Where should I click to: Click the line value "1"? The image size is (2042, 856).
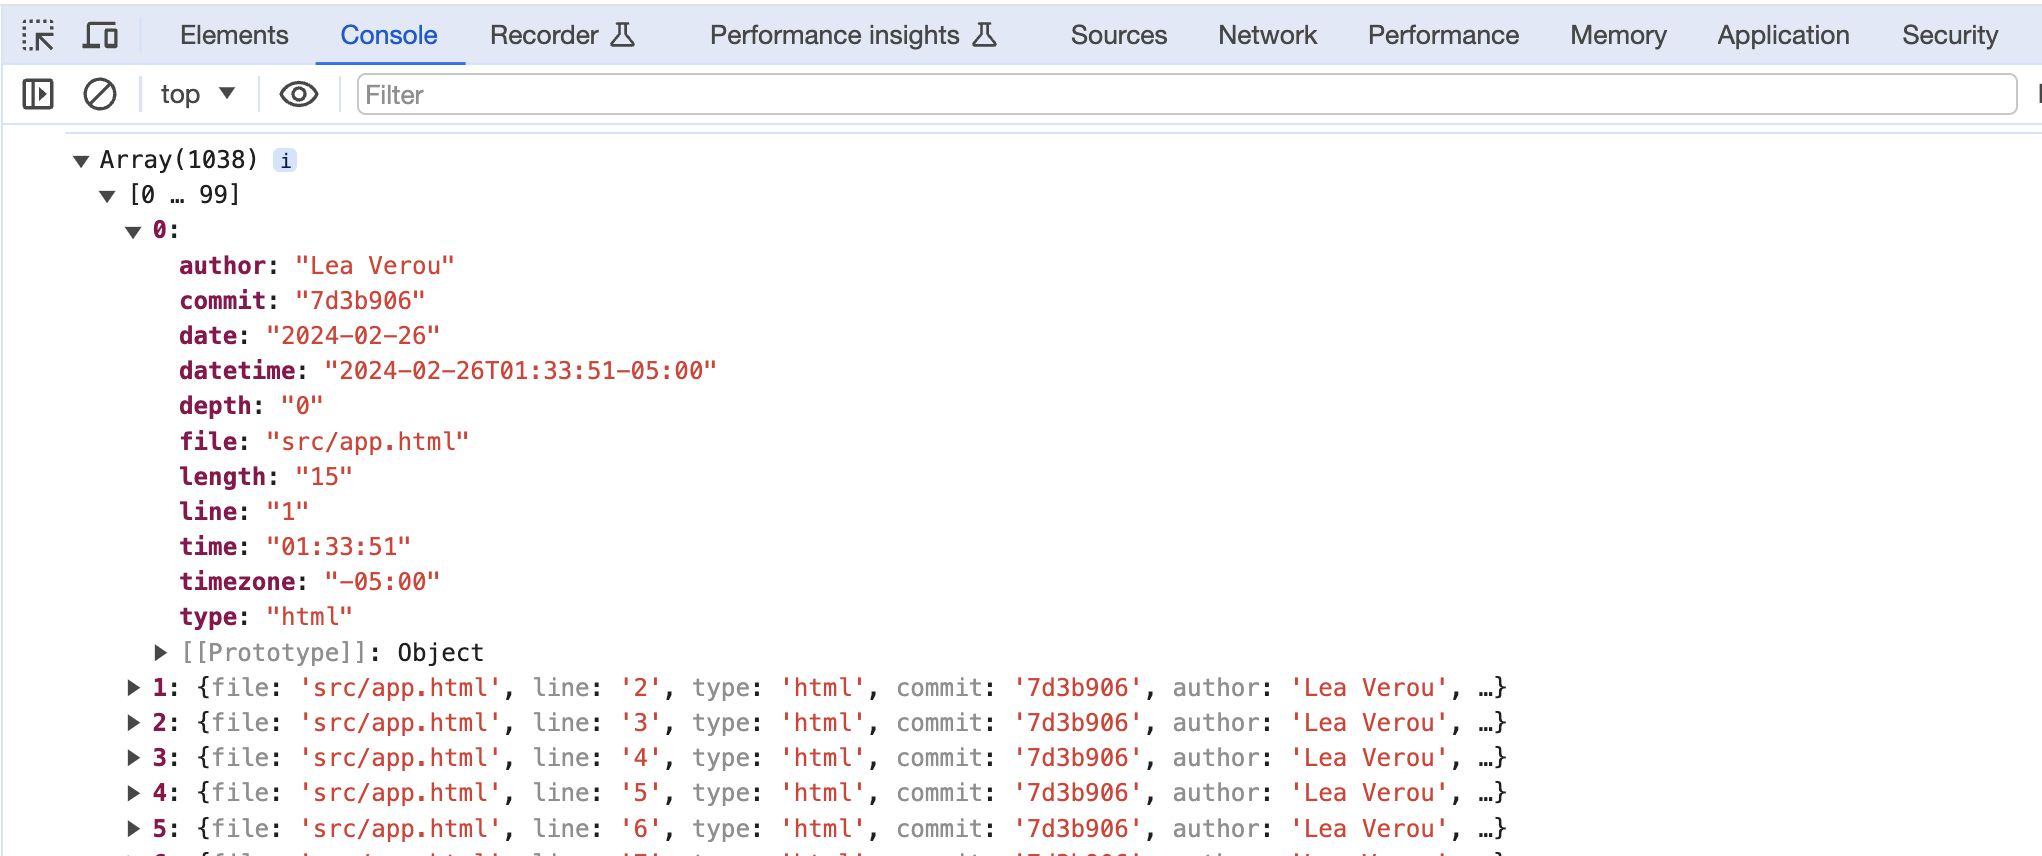click(x=288, y=512)
